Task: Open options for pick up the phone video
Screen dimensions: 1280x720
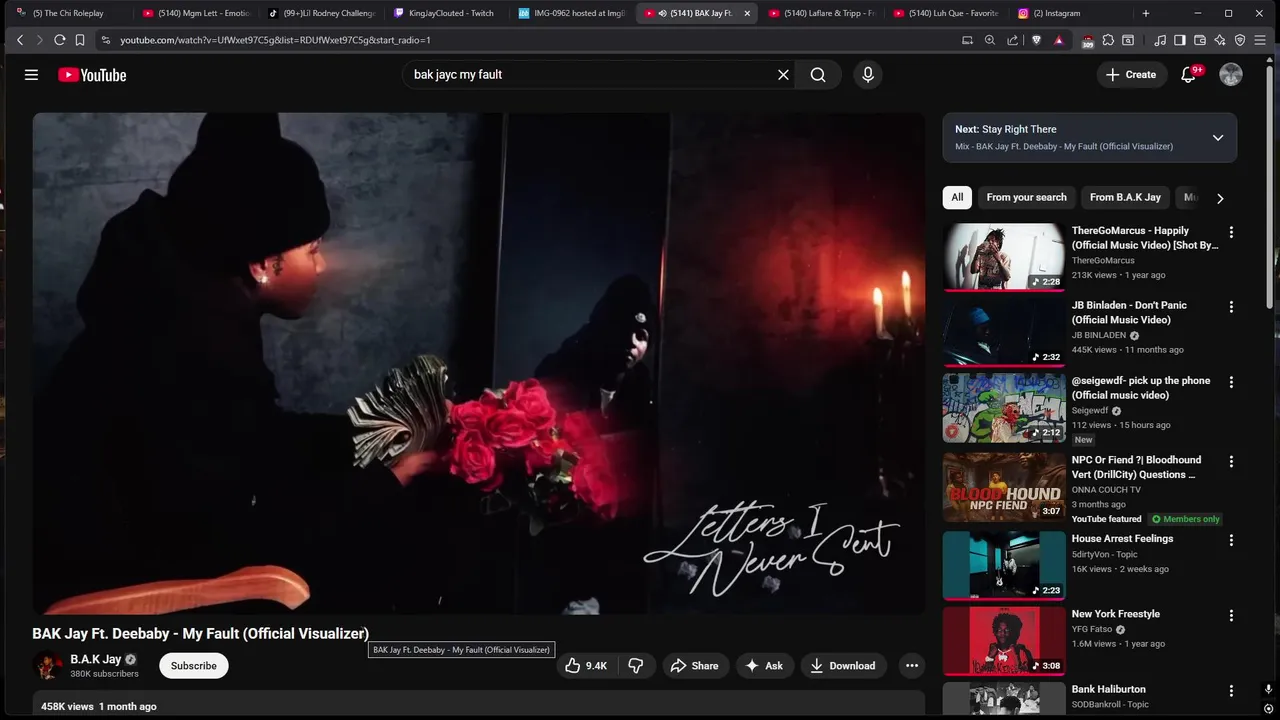Action: [x=1231, y=382]
